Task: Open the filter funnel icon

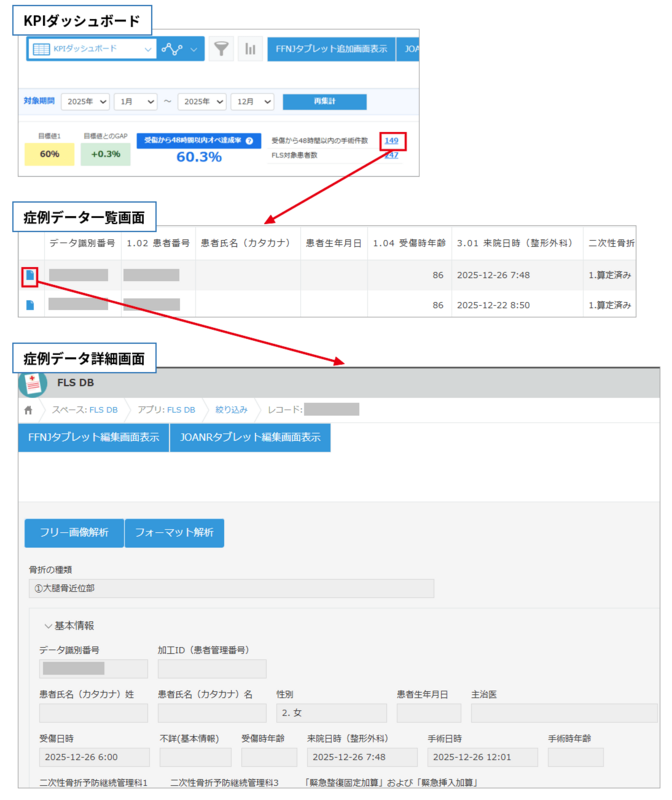Action: point(221,49)
